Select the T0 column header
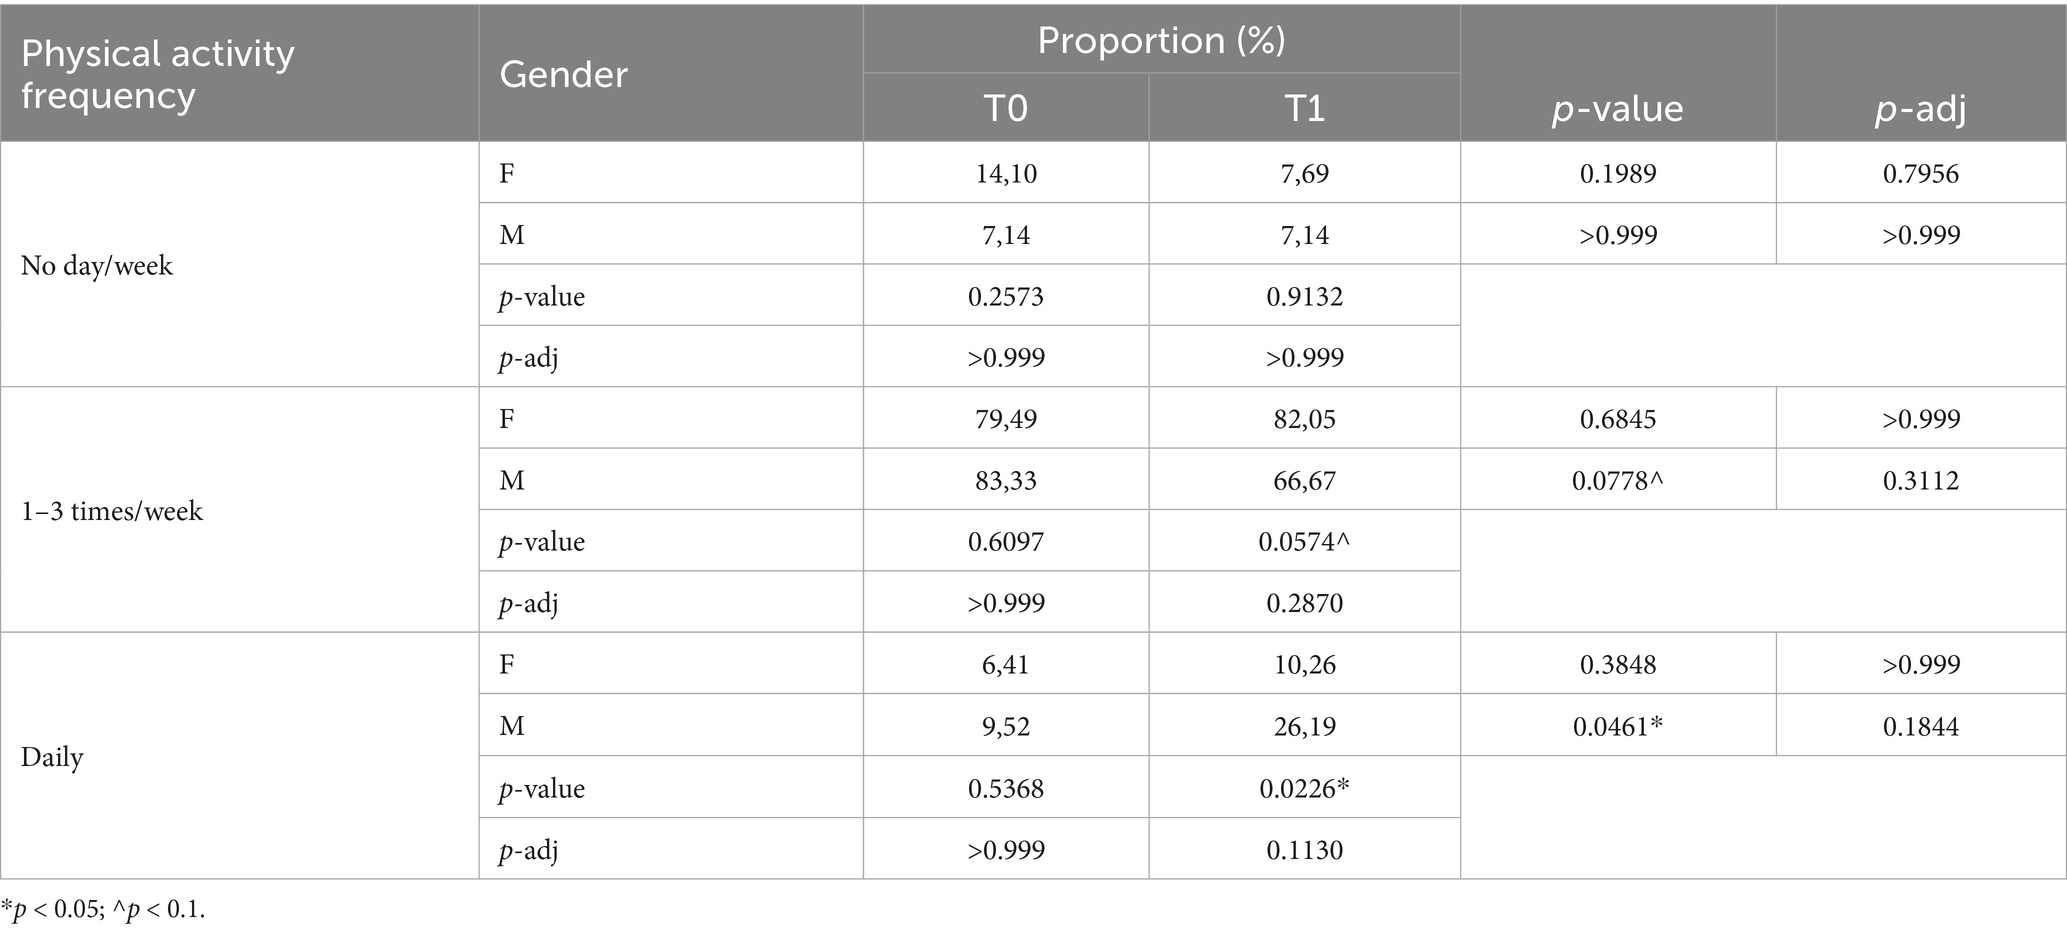Image resolution: width=2067 pixels, height=933 pixels. coord(1005,108)
